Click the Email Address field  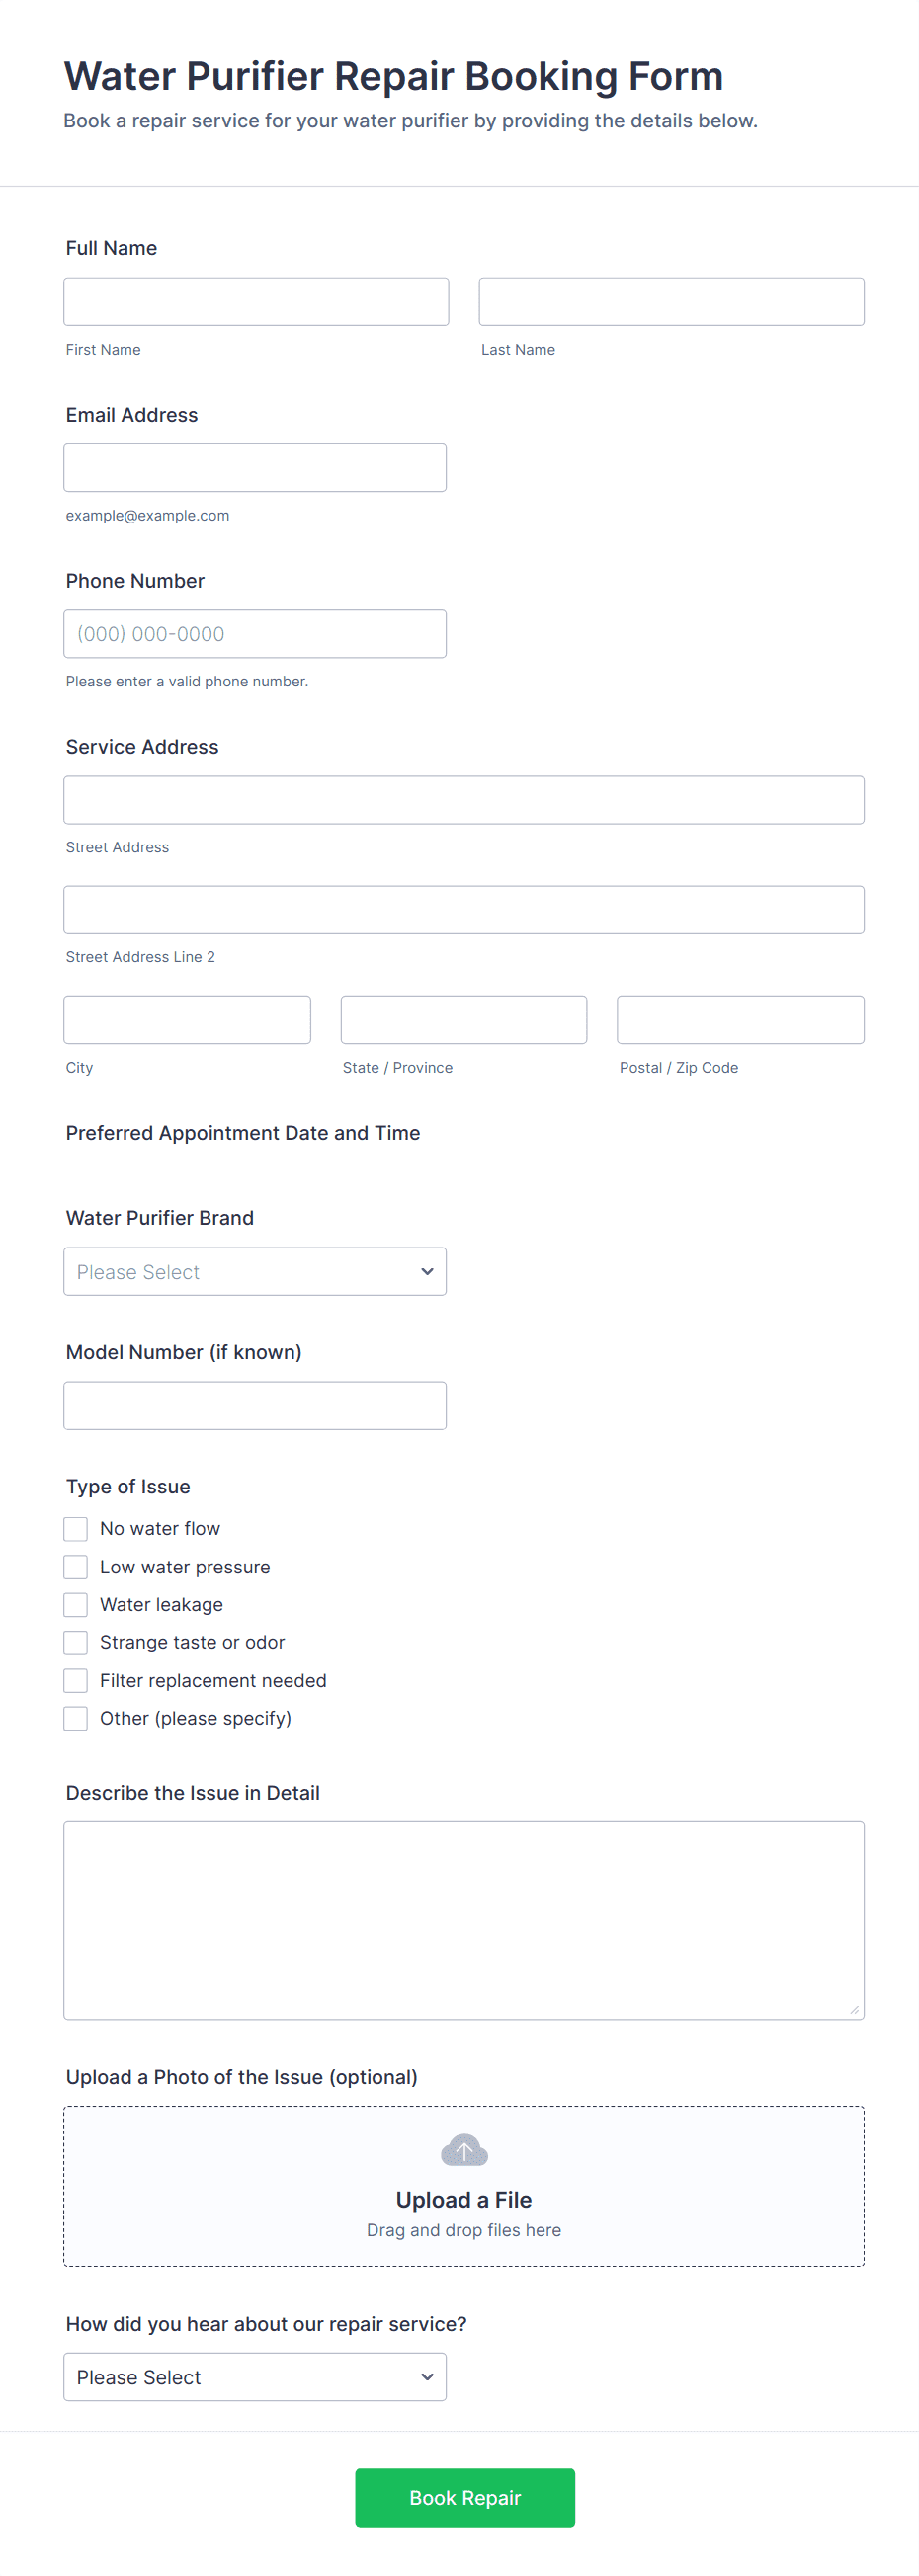click(x=255, y=467)
